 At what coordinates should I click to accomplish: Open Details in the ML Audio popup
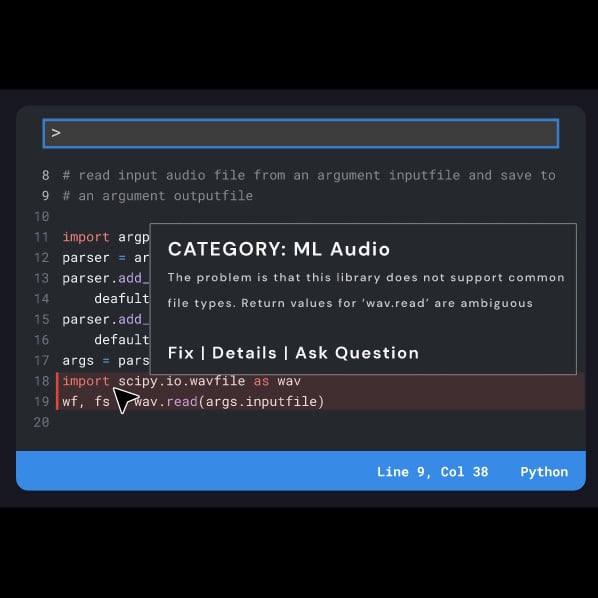tap(244, 353)
